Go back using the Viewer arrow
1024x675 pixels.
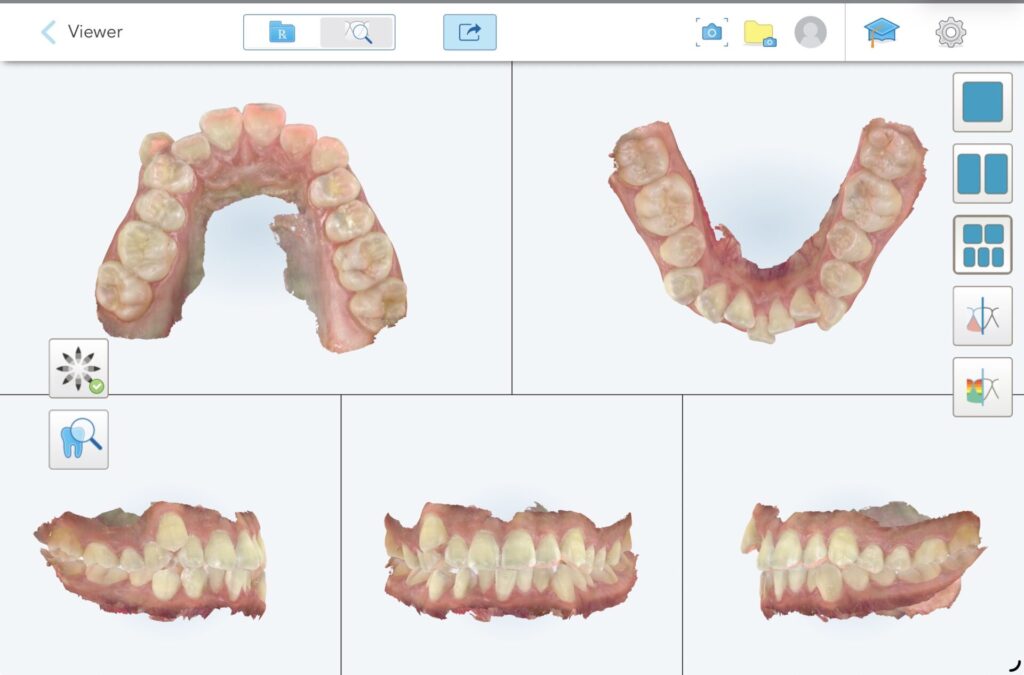[x=48, y=31]
